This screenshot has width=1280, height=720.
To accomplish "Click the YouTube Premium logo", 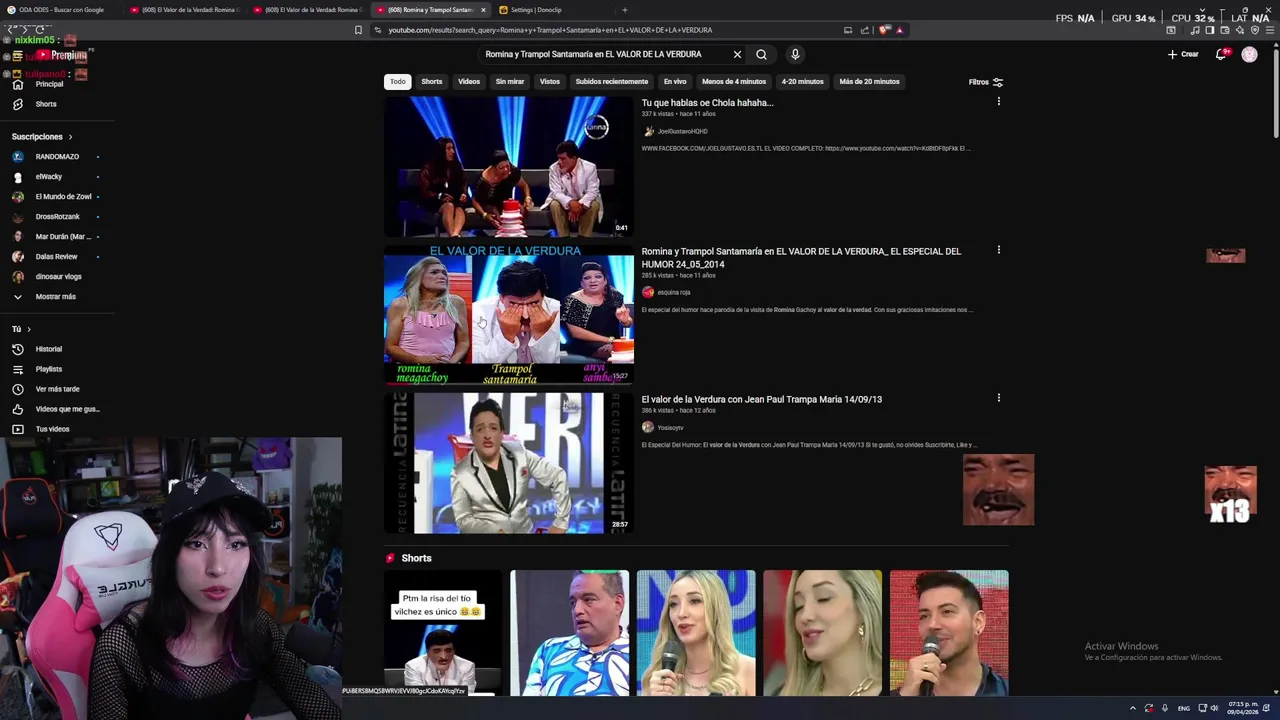I will click(x=60, y=55).
